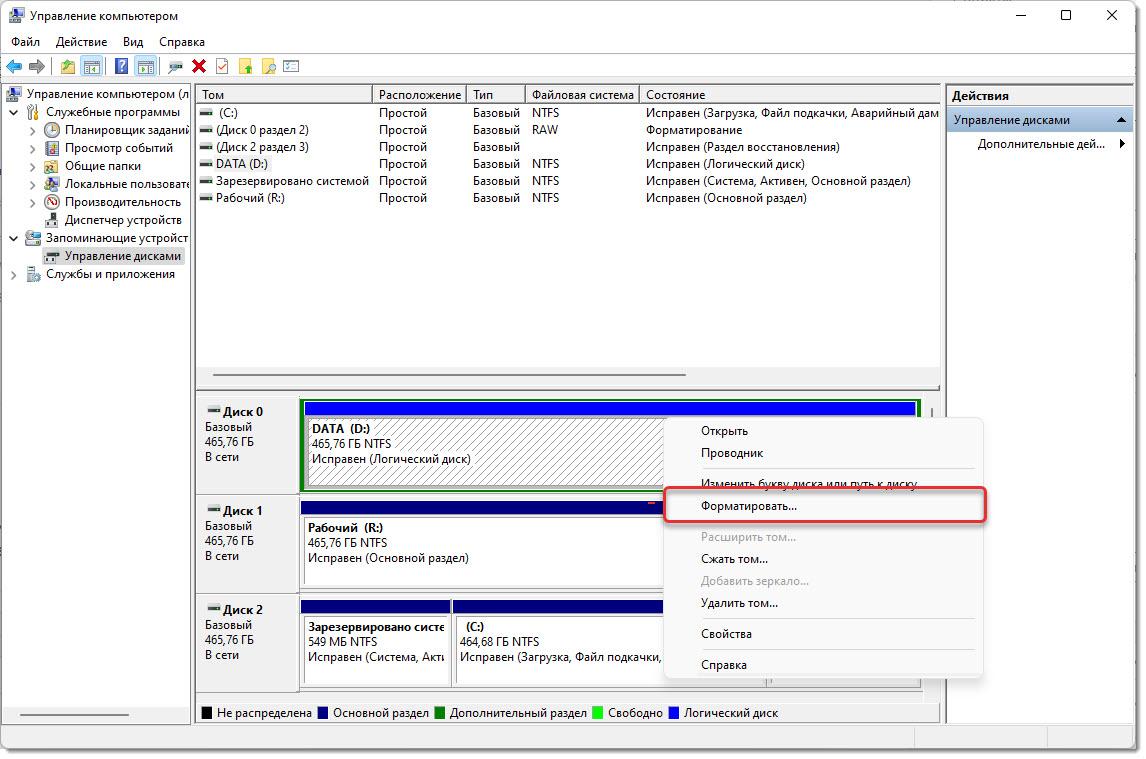Expand the Просмотр событий tree node
The image size is (1146, 759).
tap(32, 148)
